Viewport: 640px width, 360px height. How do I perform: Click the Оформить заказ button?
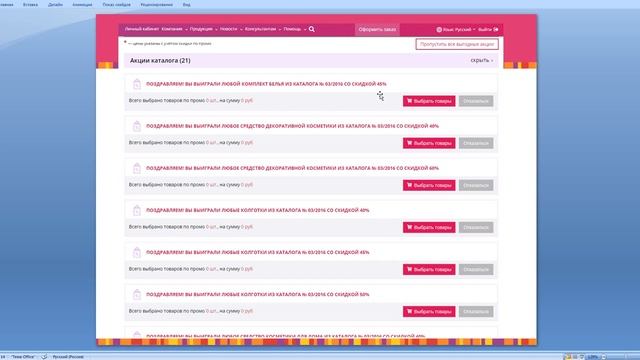click(x=377, y=29)
